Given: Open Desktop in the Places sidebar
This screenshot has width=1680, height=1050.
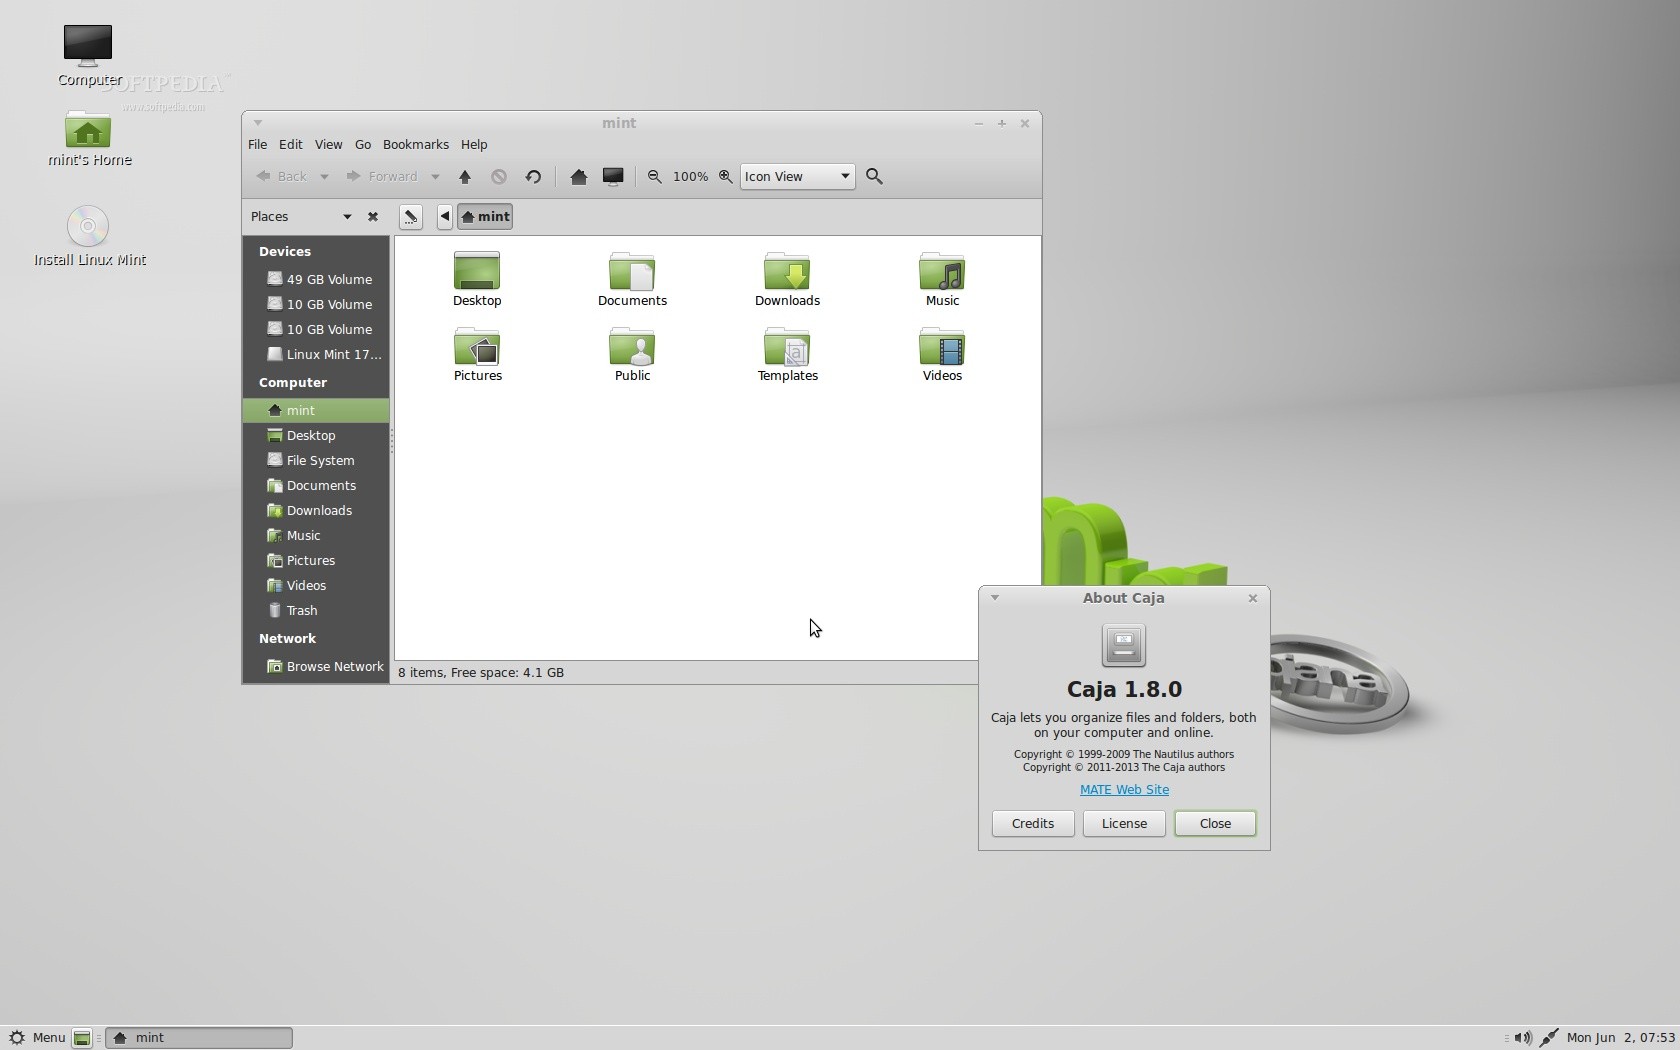Looking at the screenshot, I should (316, 436).
